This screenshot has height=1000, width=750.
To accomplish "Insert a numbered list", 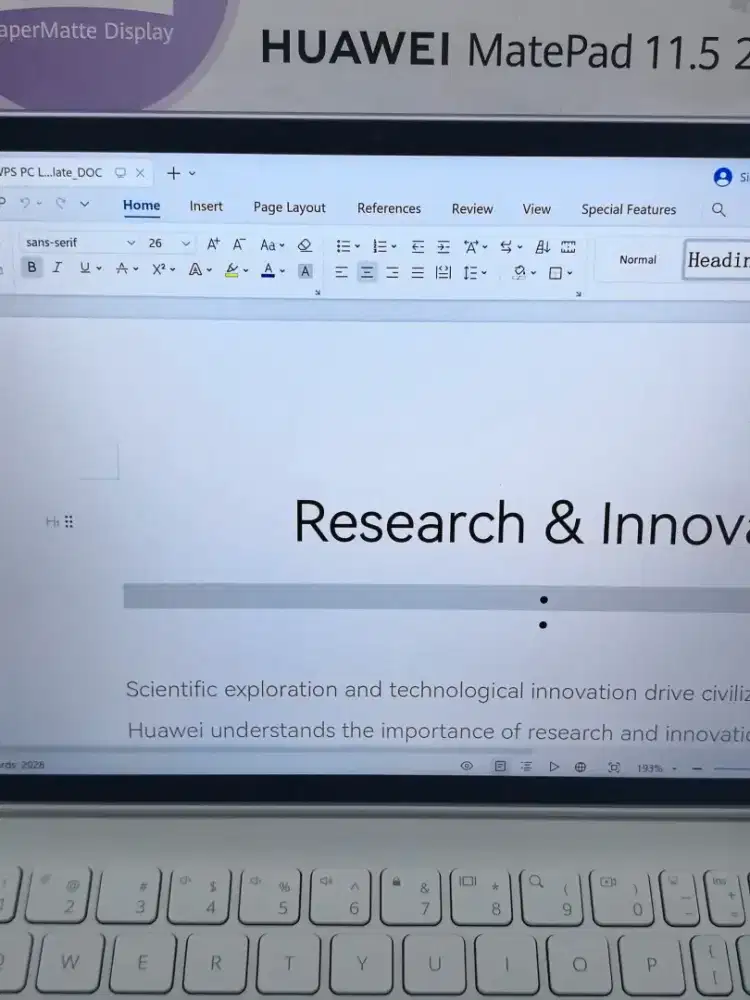I will point(380,246).
